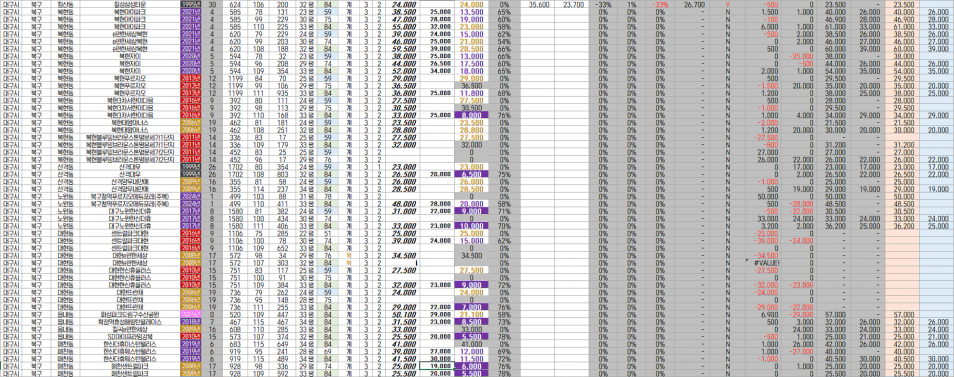Click the purple 13.500 value
This screenshot has height=377, width=954.
point(472,12)
